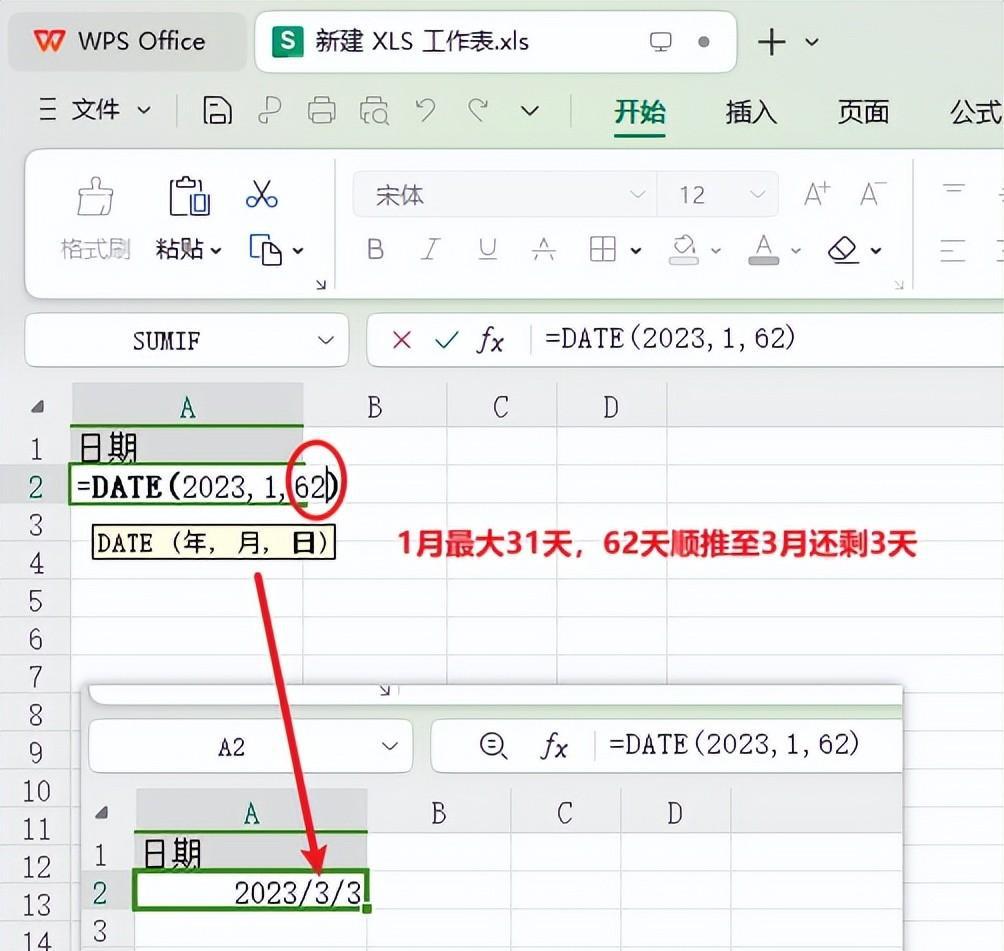Click the Export to PDF icon
The image size is (1004, 951).
point(270,110)
